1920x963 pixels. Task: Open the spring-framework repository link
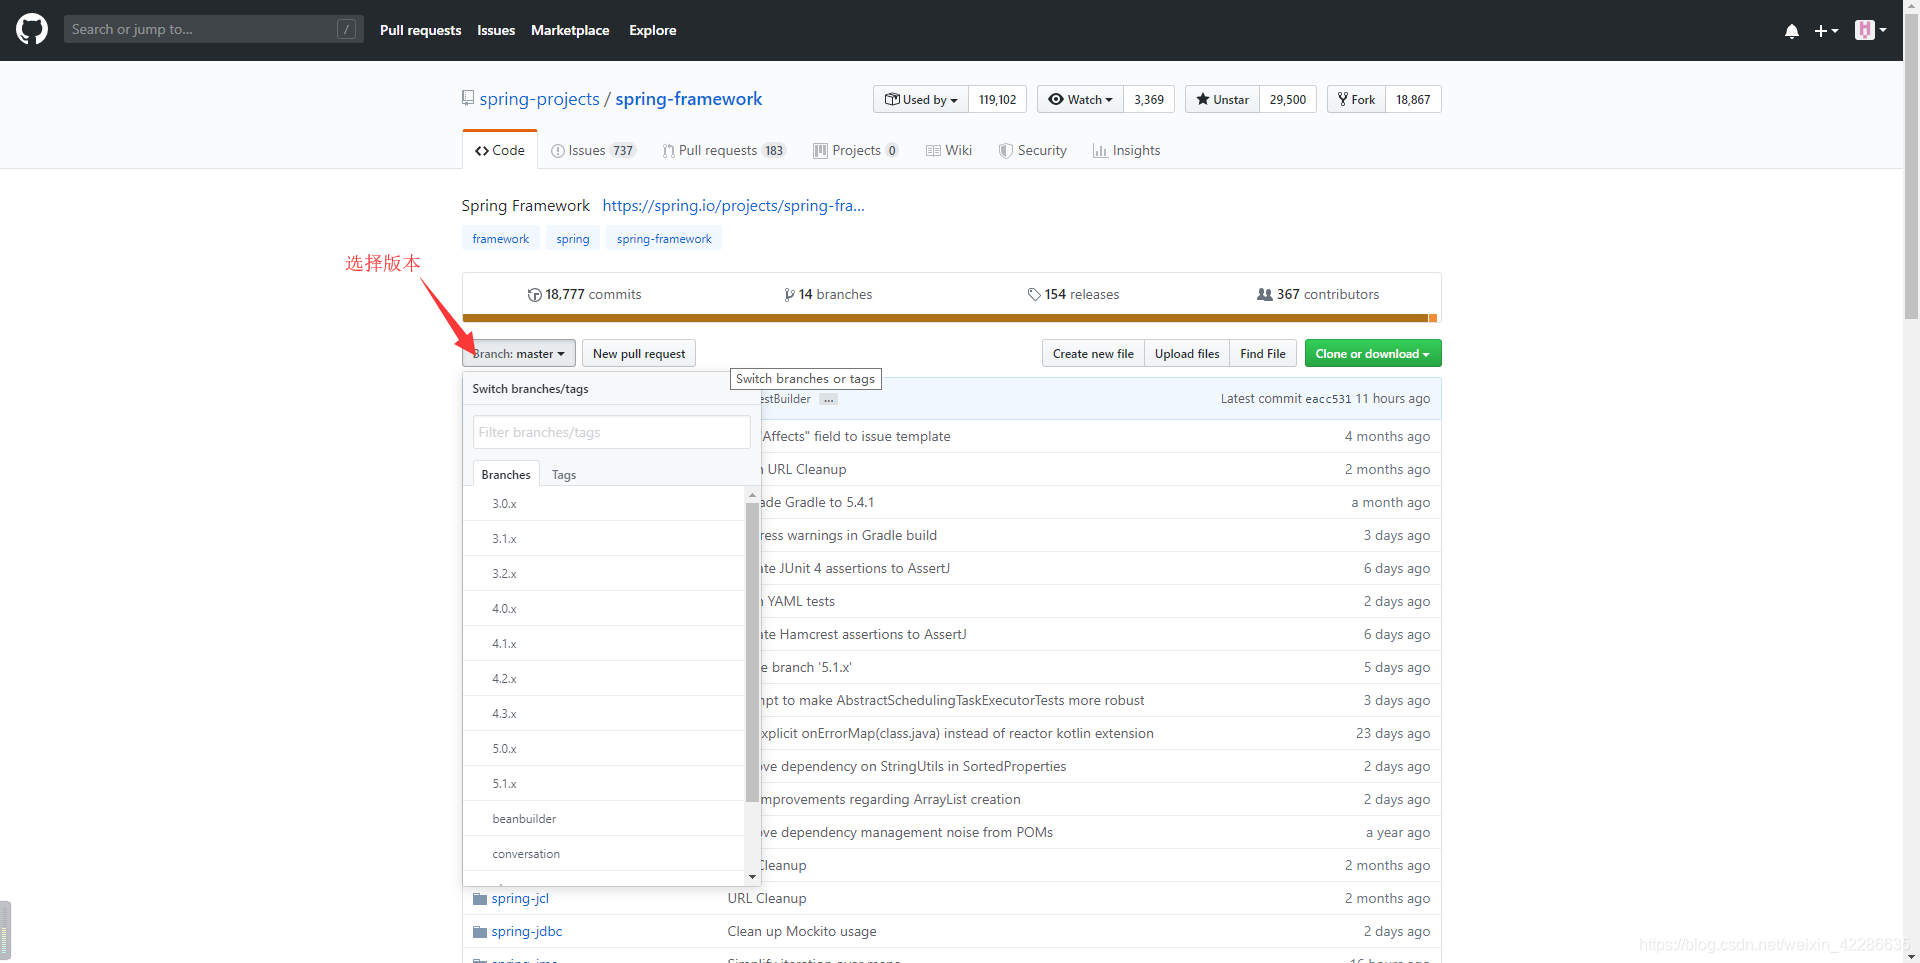[x=688, y=99]
